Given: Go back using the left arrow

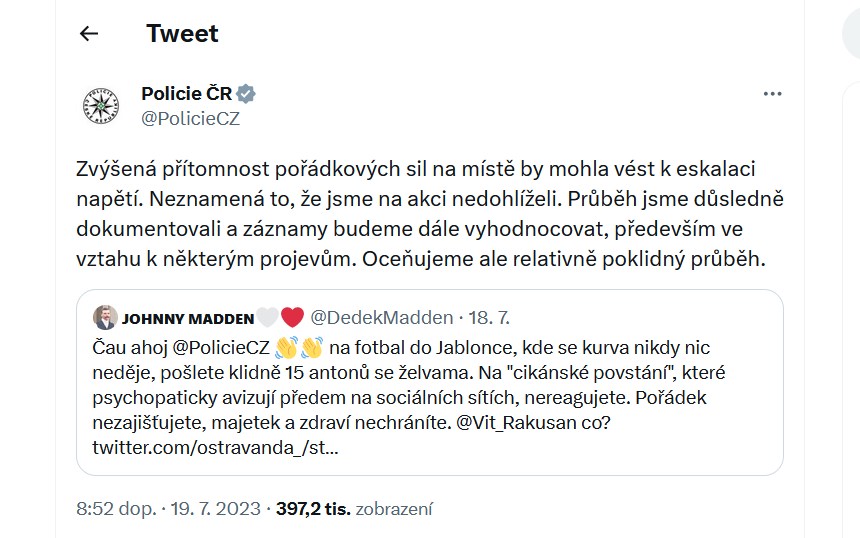Looking at the screenshot, I should click(89, 33).
